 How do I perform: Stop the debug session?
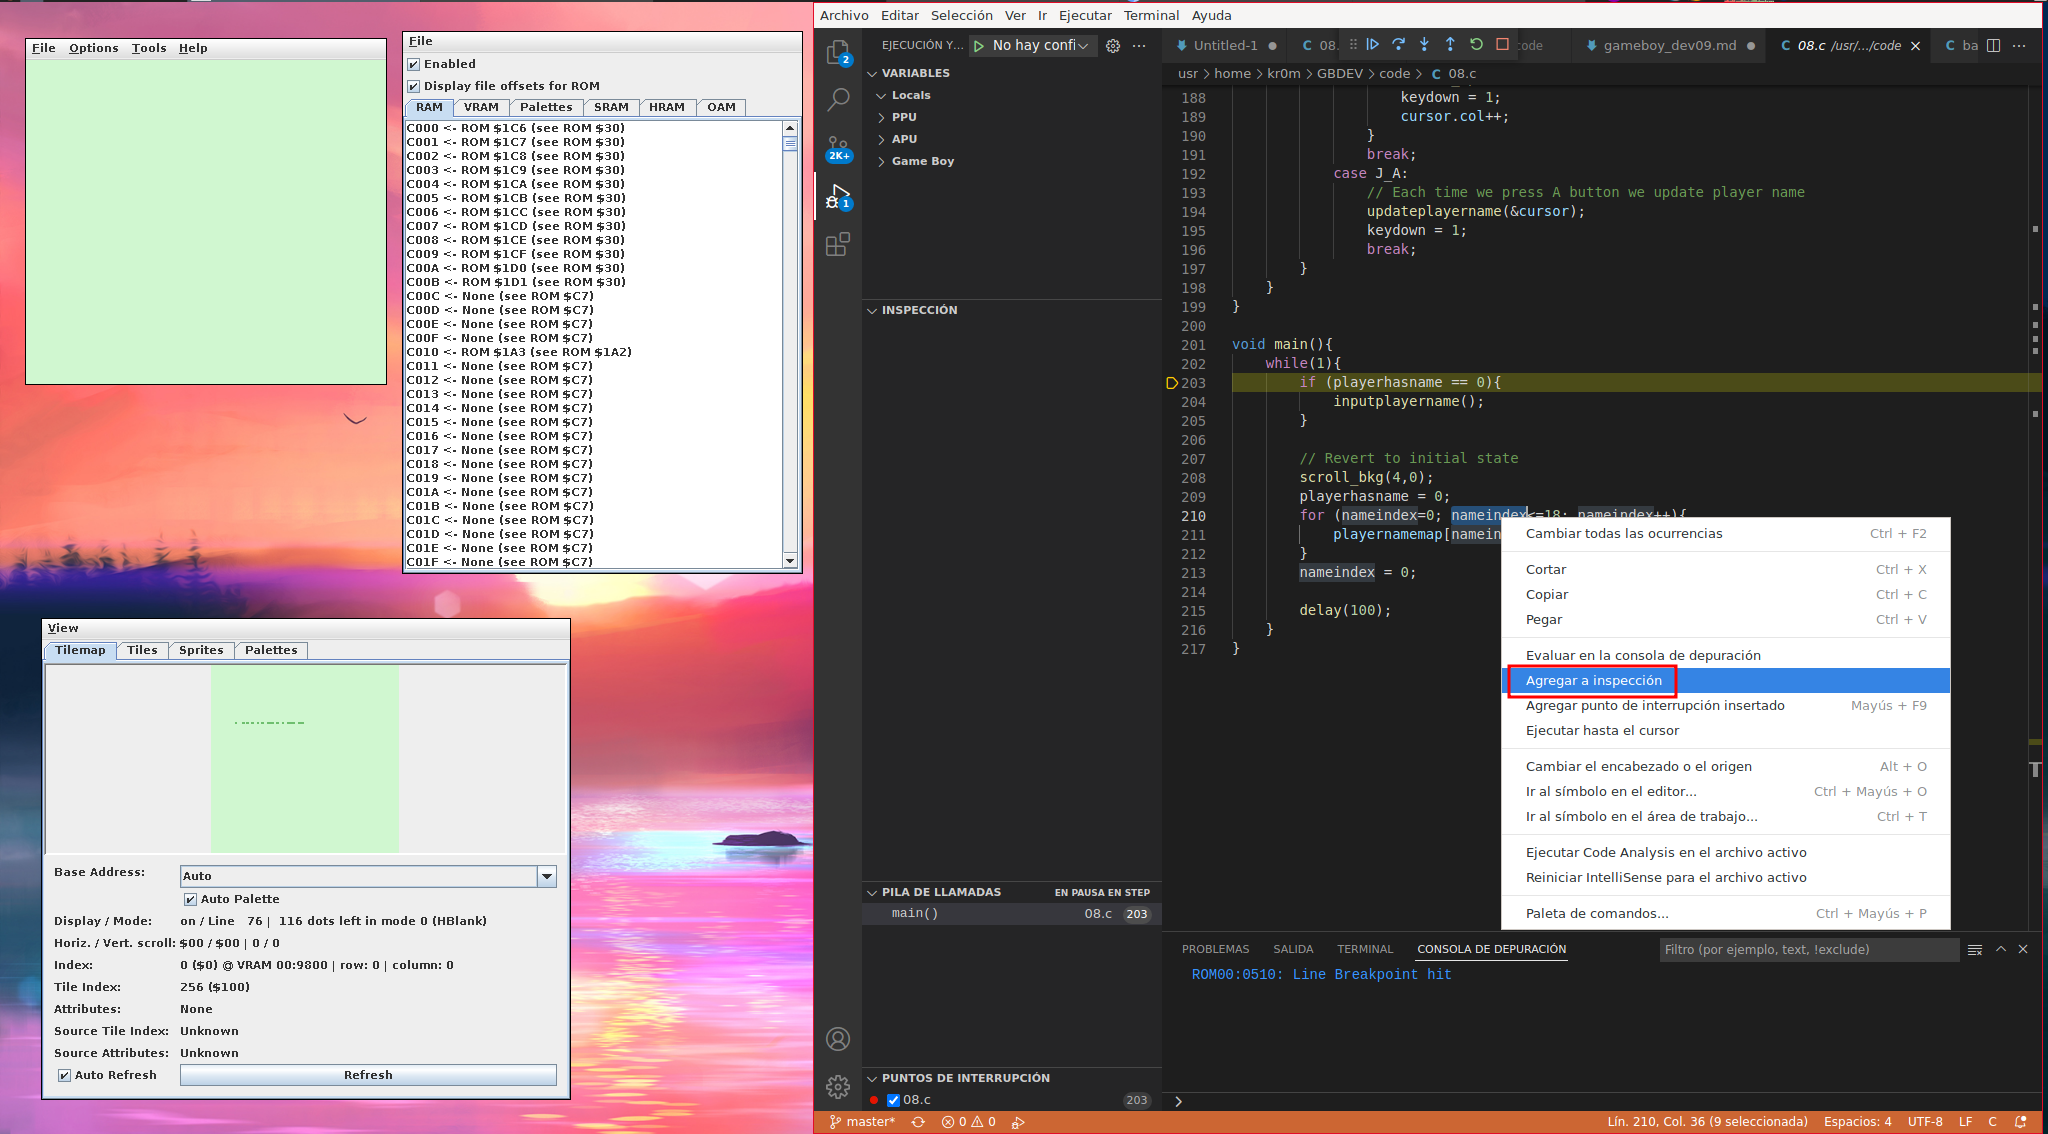[x=1502, y=45]
